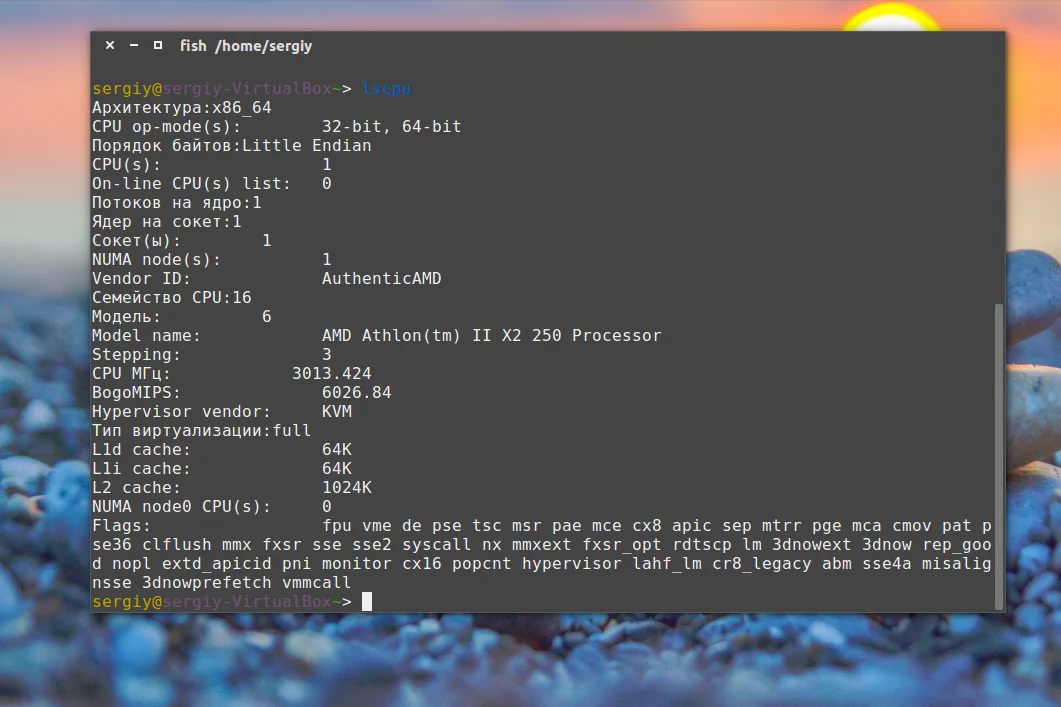Click the 'Тип виртуализации:full' line
1061x707 pixels.
[202, 430]
